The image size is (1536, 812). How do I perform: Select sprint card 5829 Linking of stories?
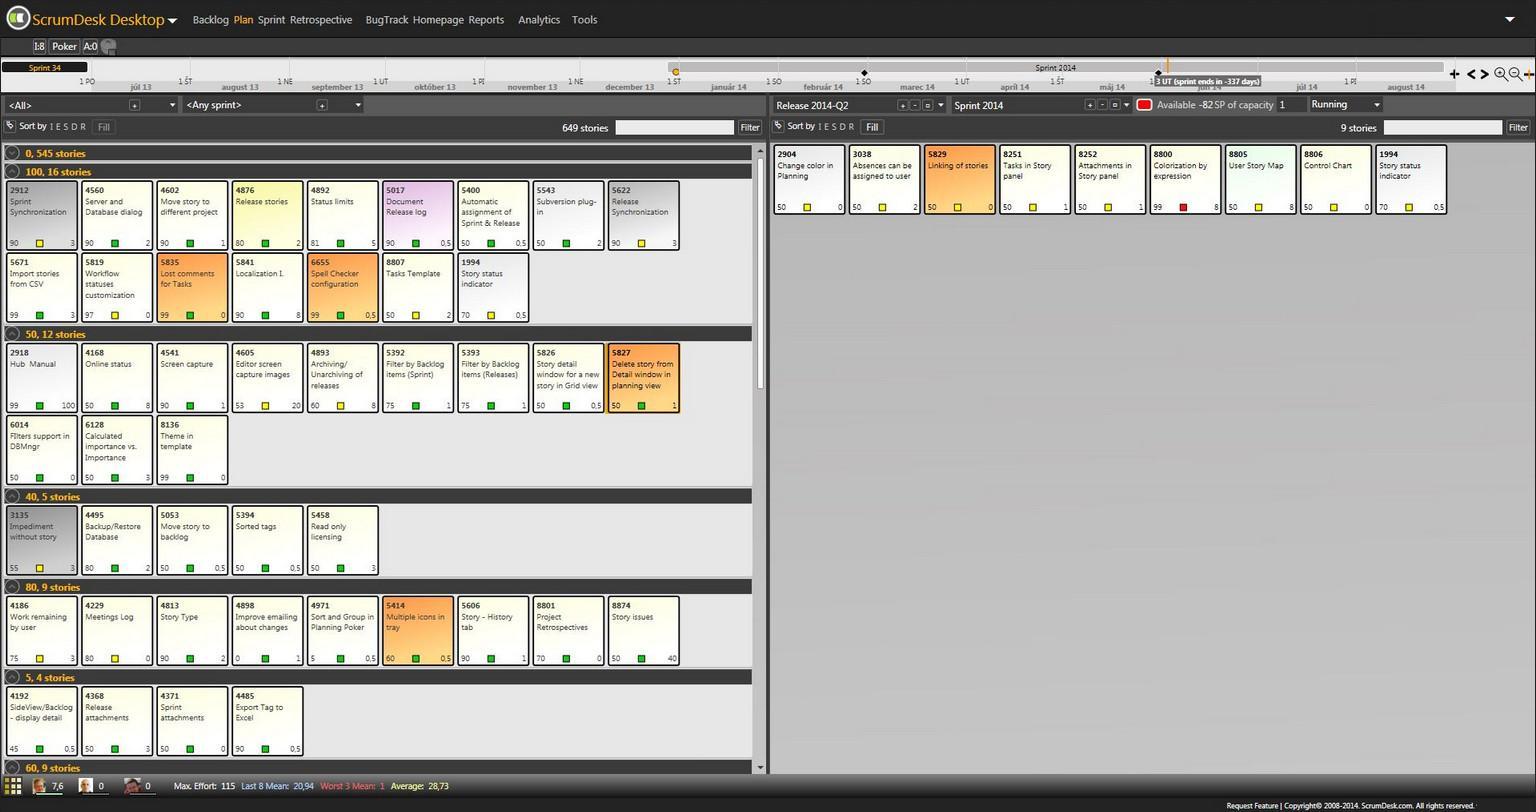[959, 179]
